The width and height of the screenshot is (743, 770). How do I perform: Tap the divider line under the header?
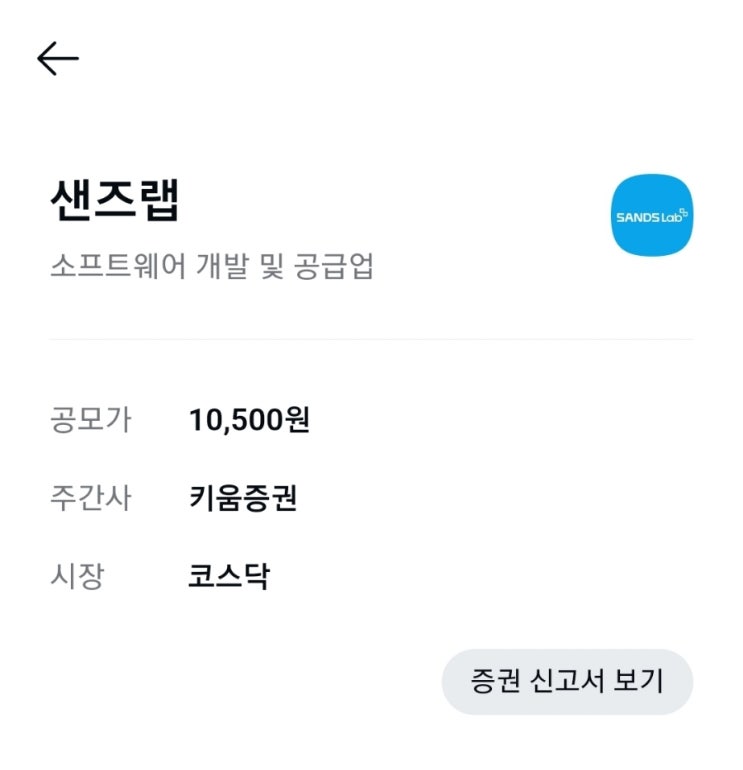click(371, 339)
